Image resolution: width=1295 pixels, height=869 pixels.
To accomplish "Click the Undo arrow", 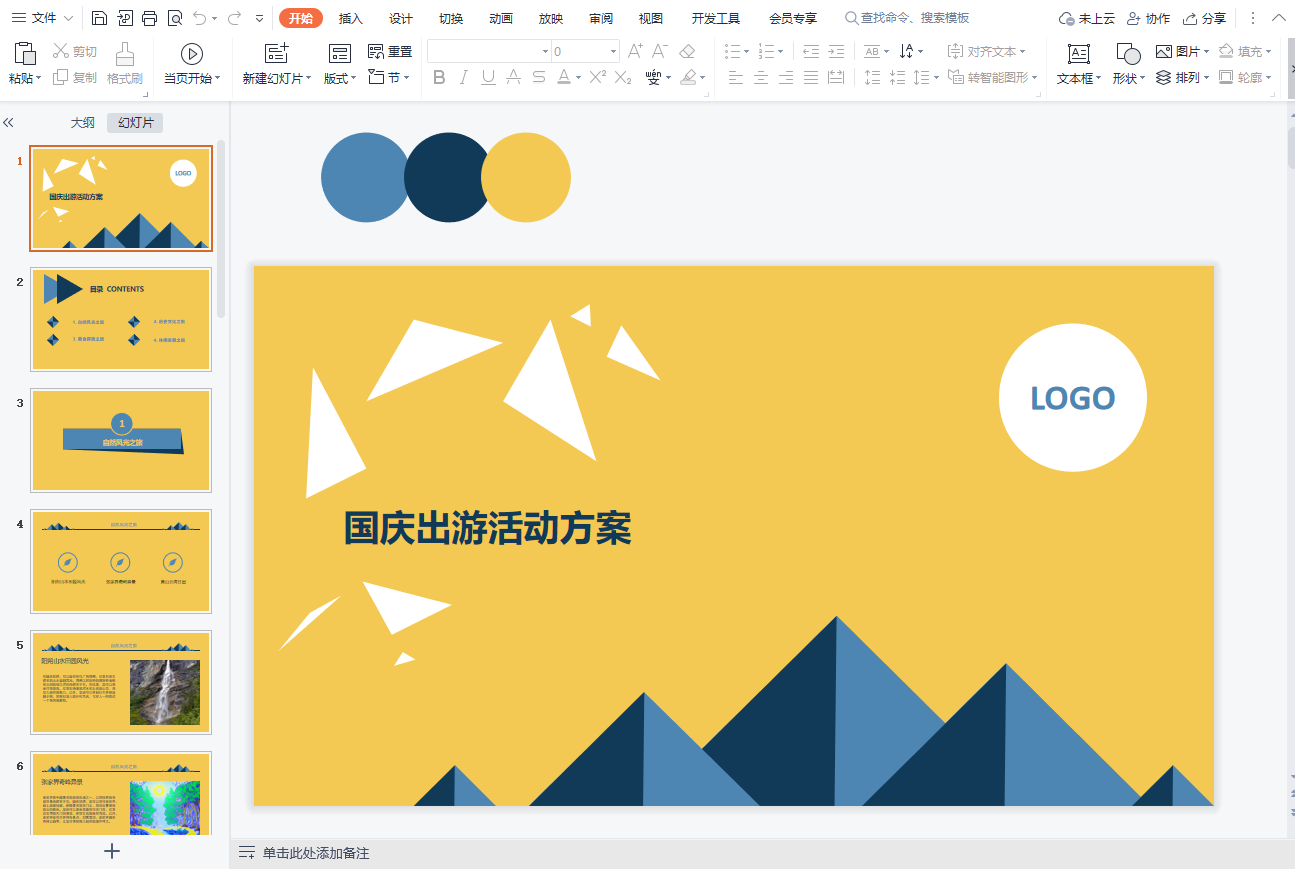I will point(200,18).
